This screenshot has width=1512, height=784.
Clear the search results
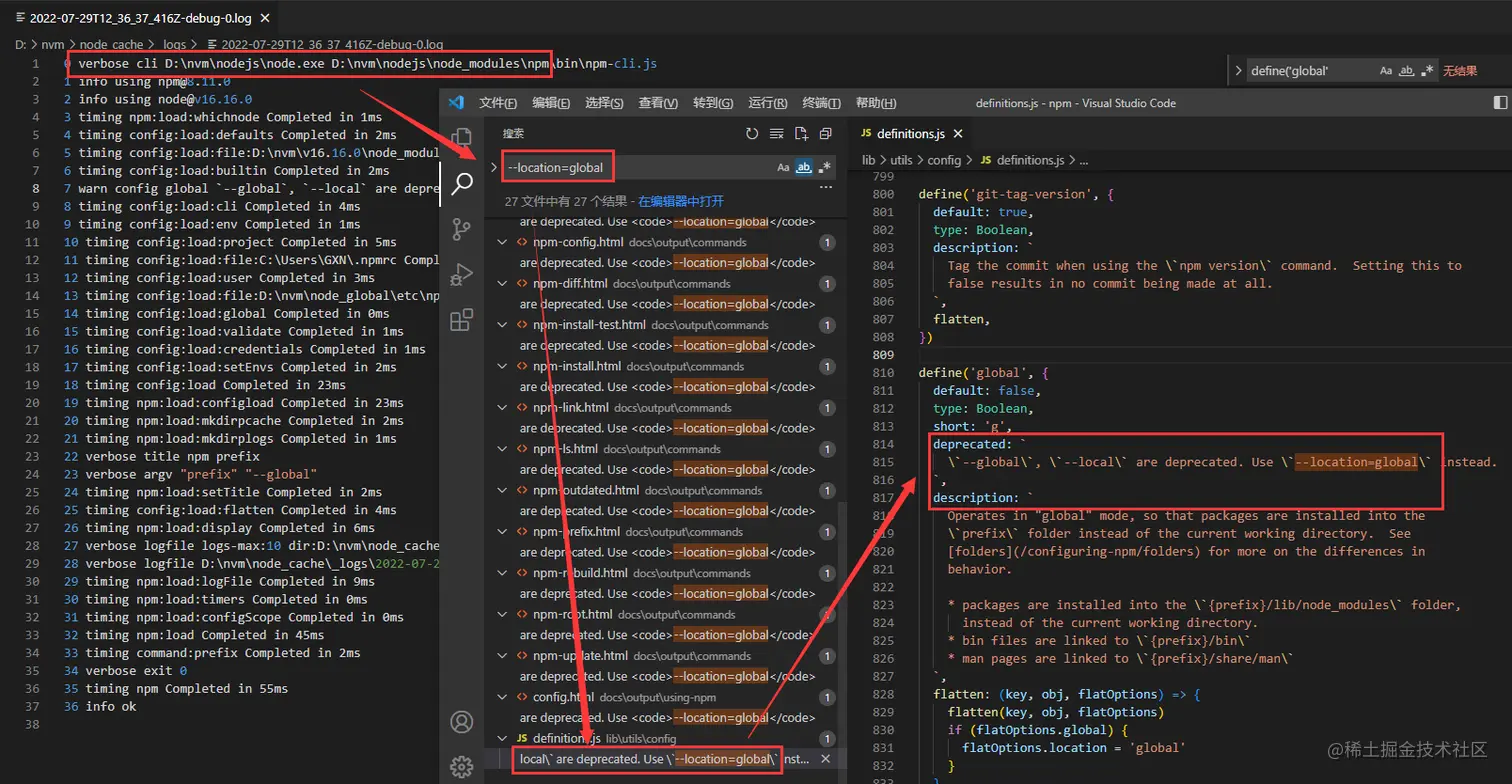coord(777,133)
